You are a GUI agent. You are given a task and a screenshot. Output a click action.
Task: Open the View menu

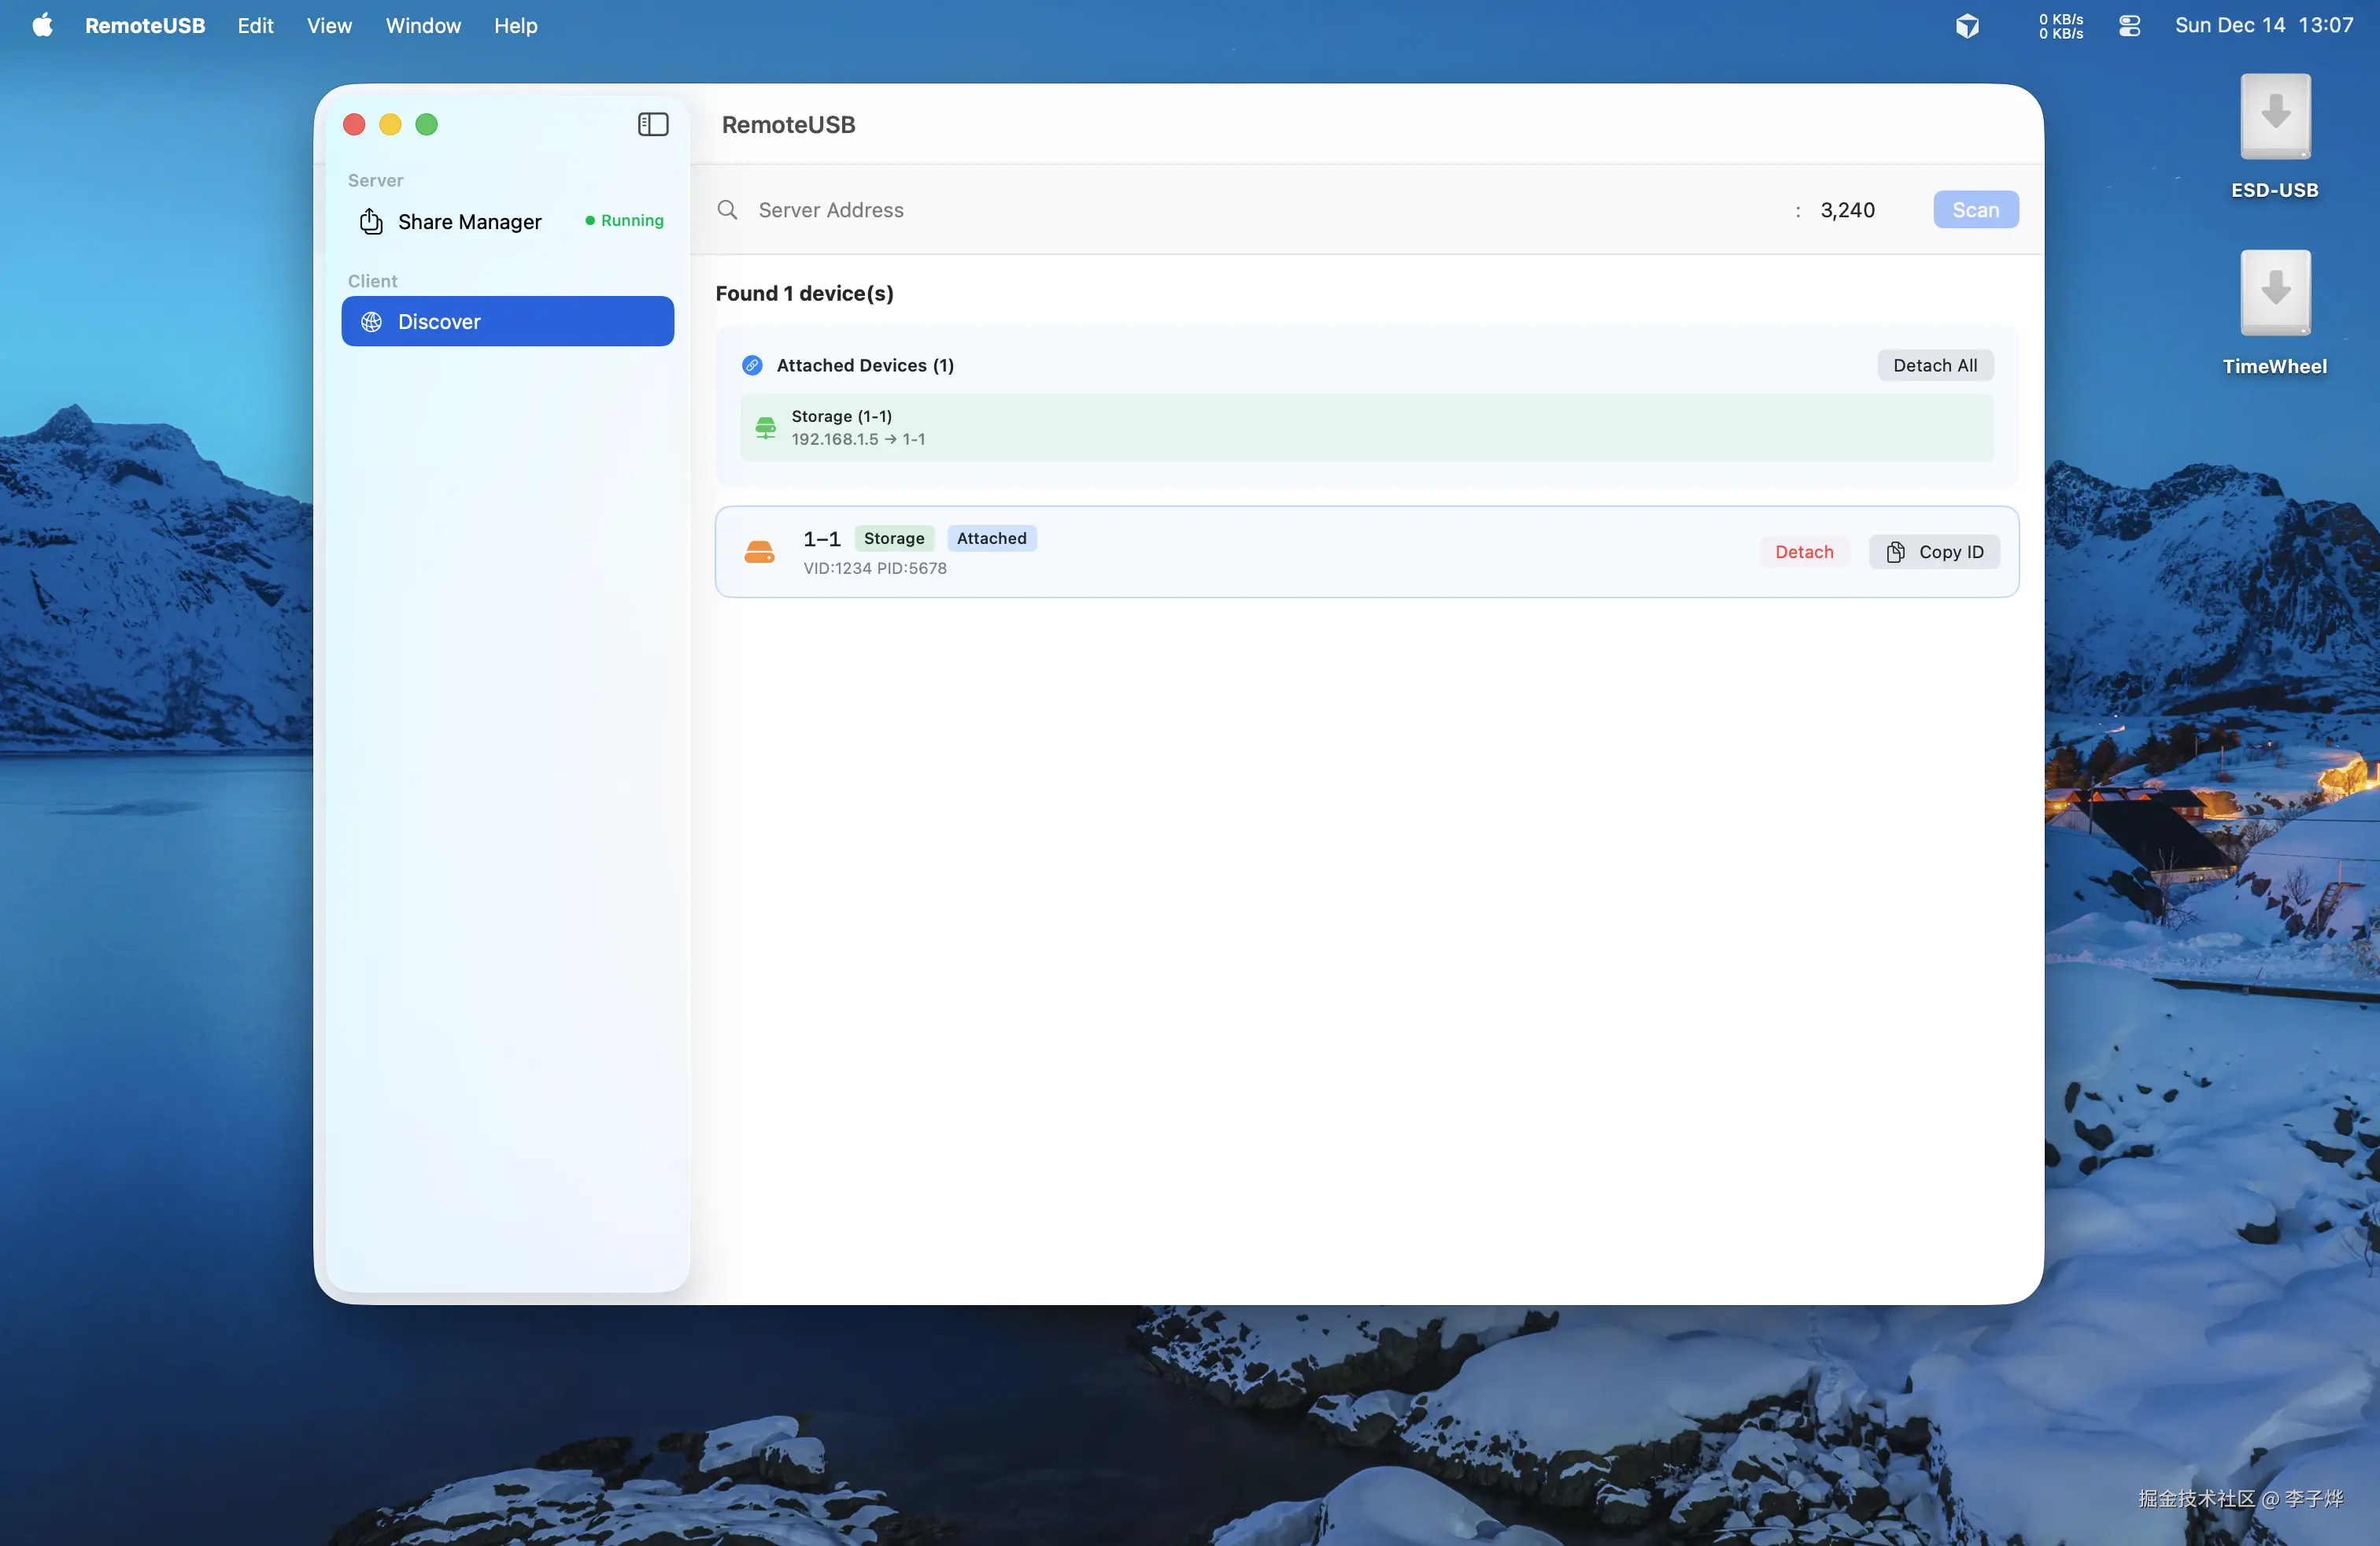tap(329, 26)
